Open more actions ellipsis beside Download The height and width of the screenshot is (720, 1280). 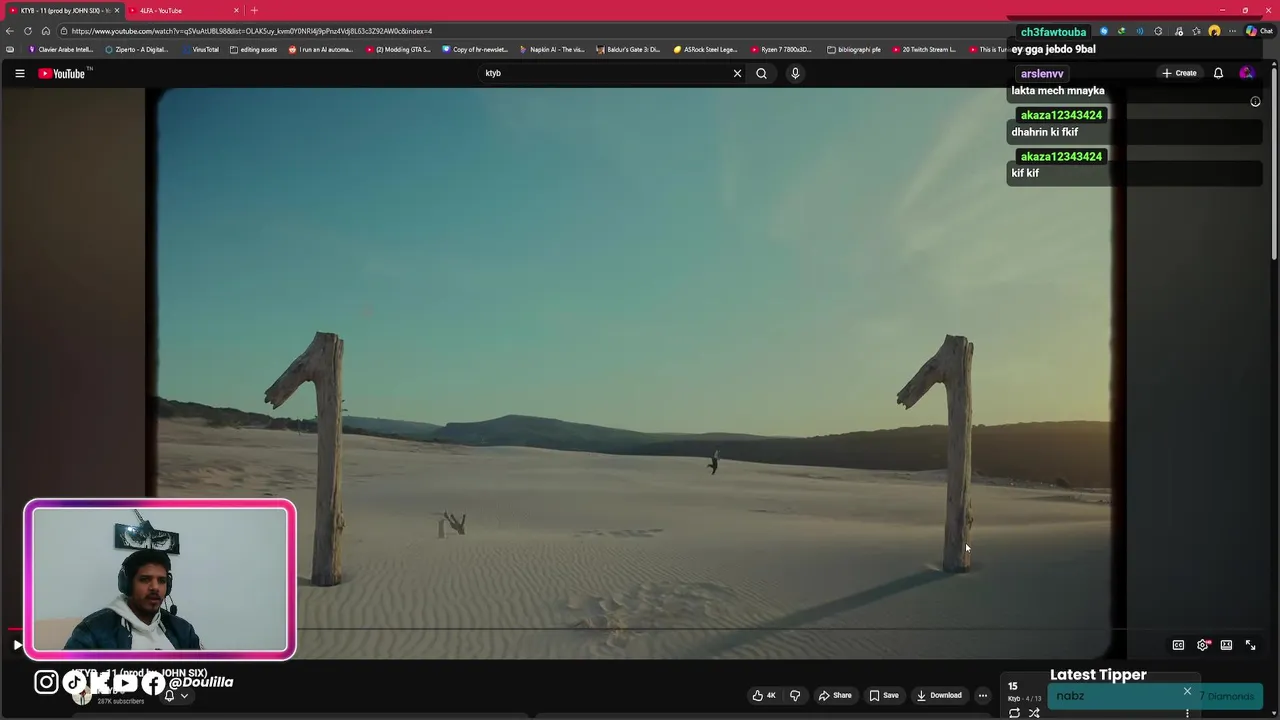tap(982, 695)
